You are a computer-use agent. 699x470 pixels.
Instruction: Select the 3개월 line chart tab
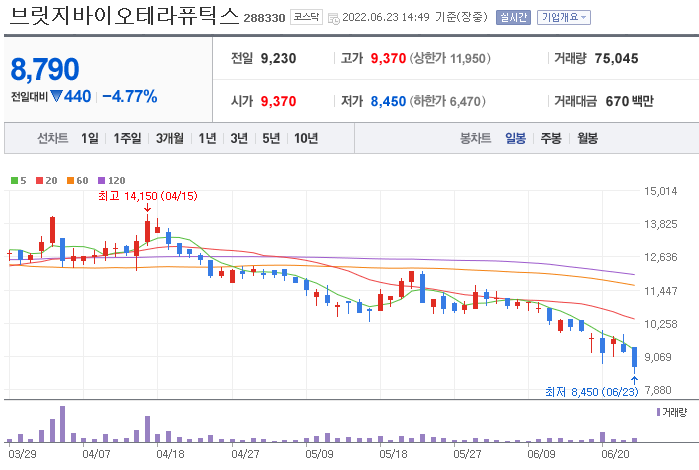pos(170,138)
